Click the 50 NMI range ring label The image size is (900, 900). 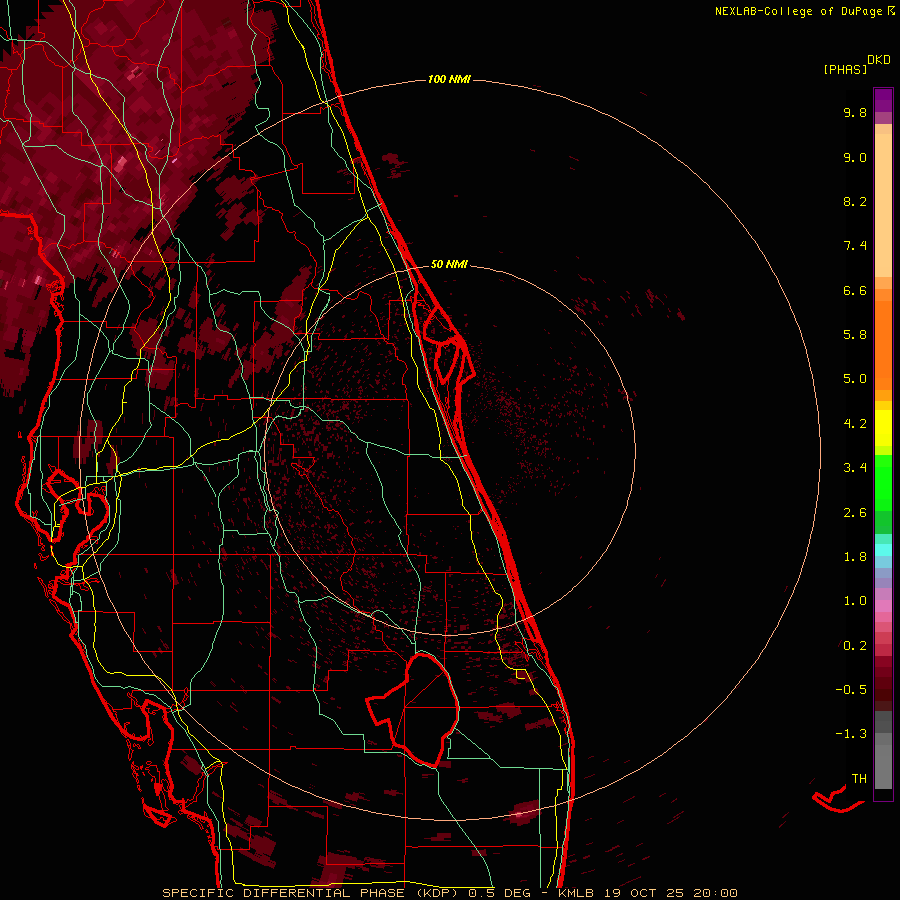449,264
